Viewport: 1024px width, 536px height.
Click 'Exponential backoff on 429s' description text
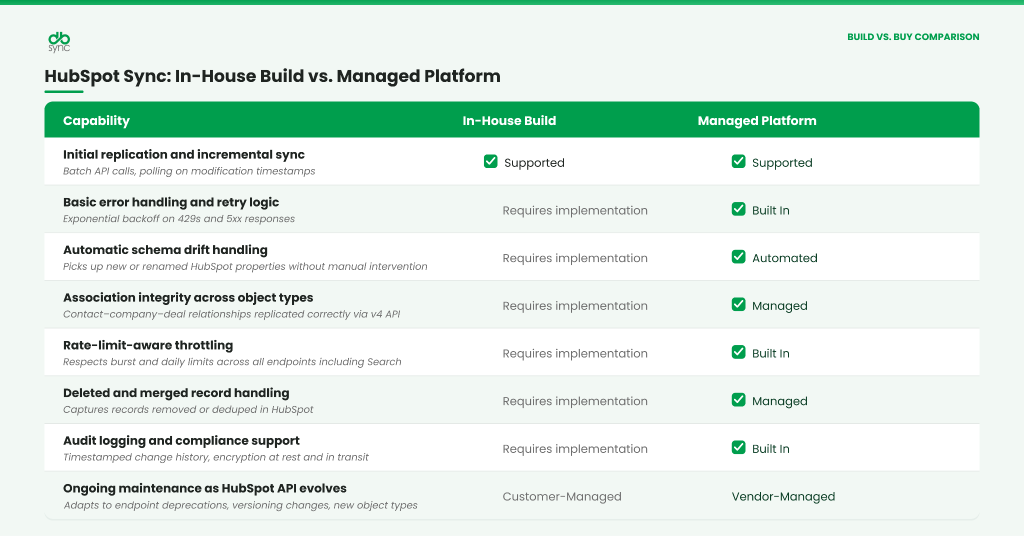[179, 219]
